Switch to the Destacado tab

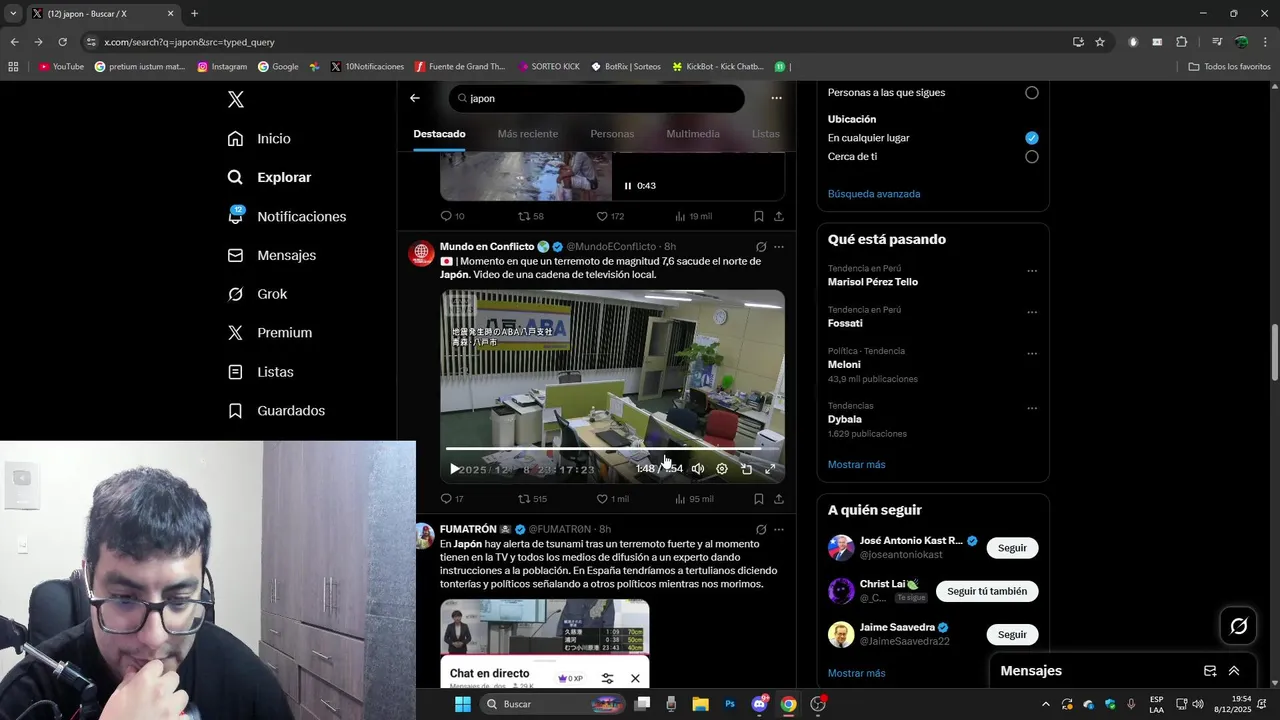tap(439, 134)
